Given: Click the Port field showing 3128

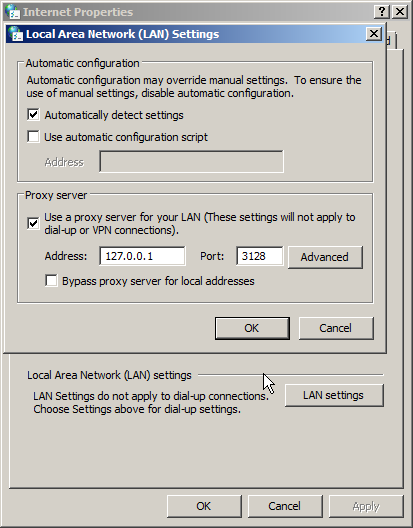Looking at the screenshot, I should point(260,256).
